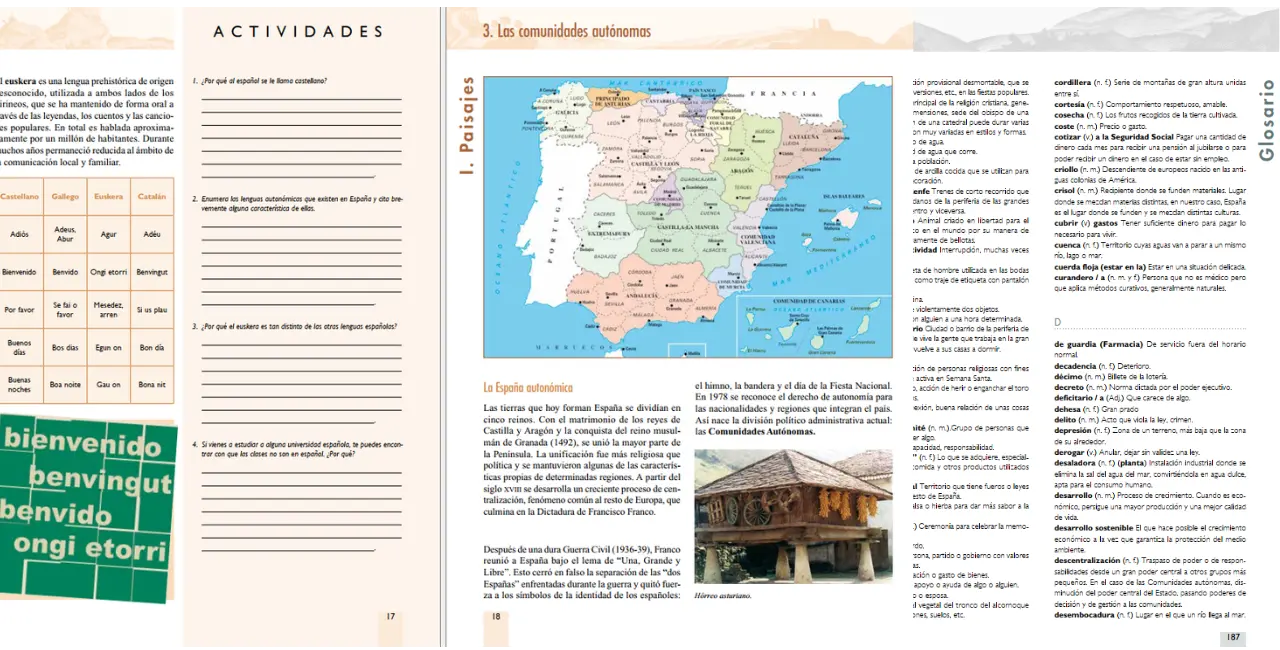The height and width of the screenshot is (650, 1280).
Task: Select the caption "Hórreo asturiano."
Action: (x=725, y=596)
